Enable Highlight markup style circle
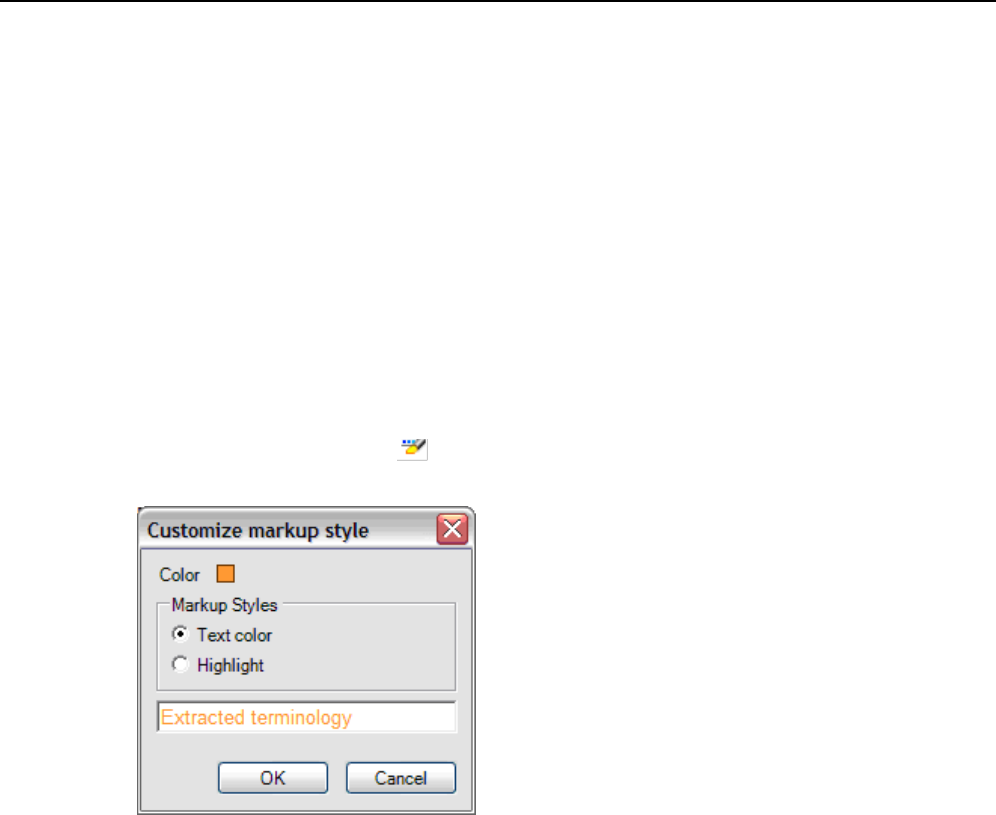 180,664
